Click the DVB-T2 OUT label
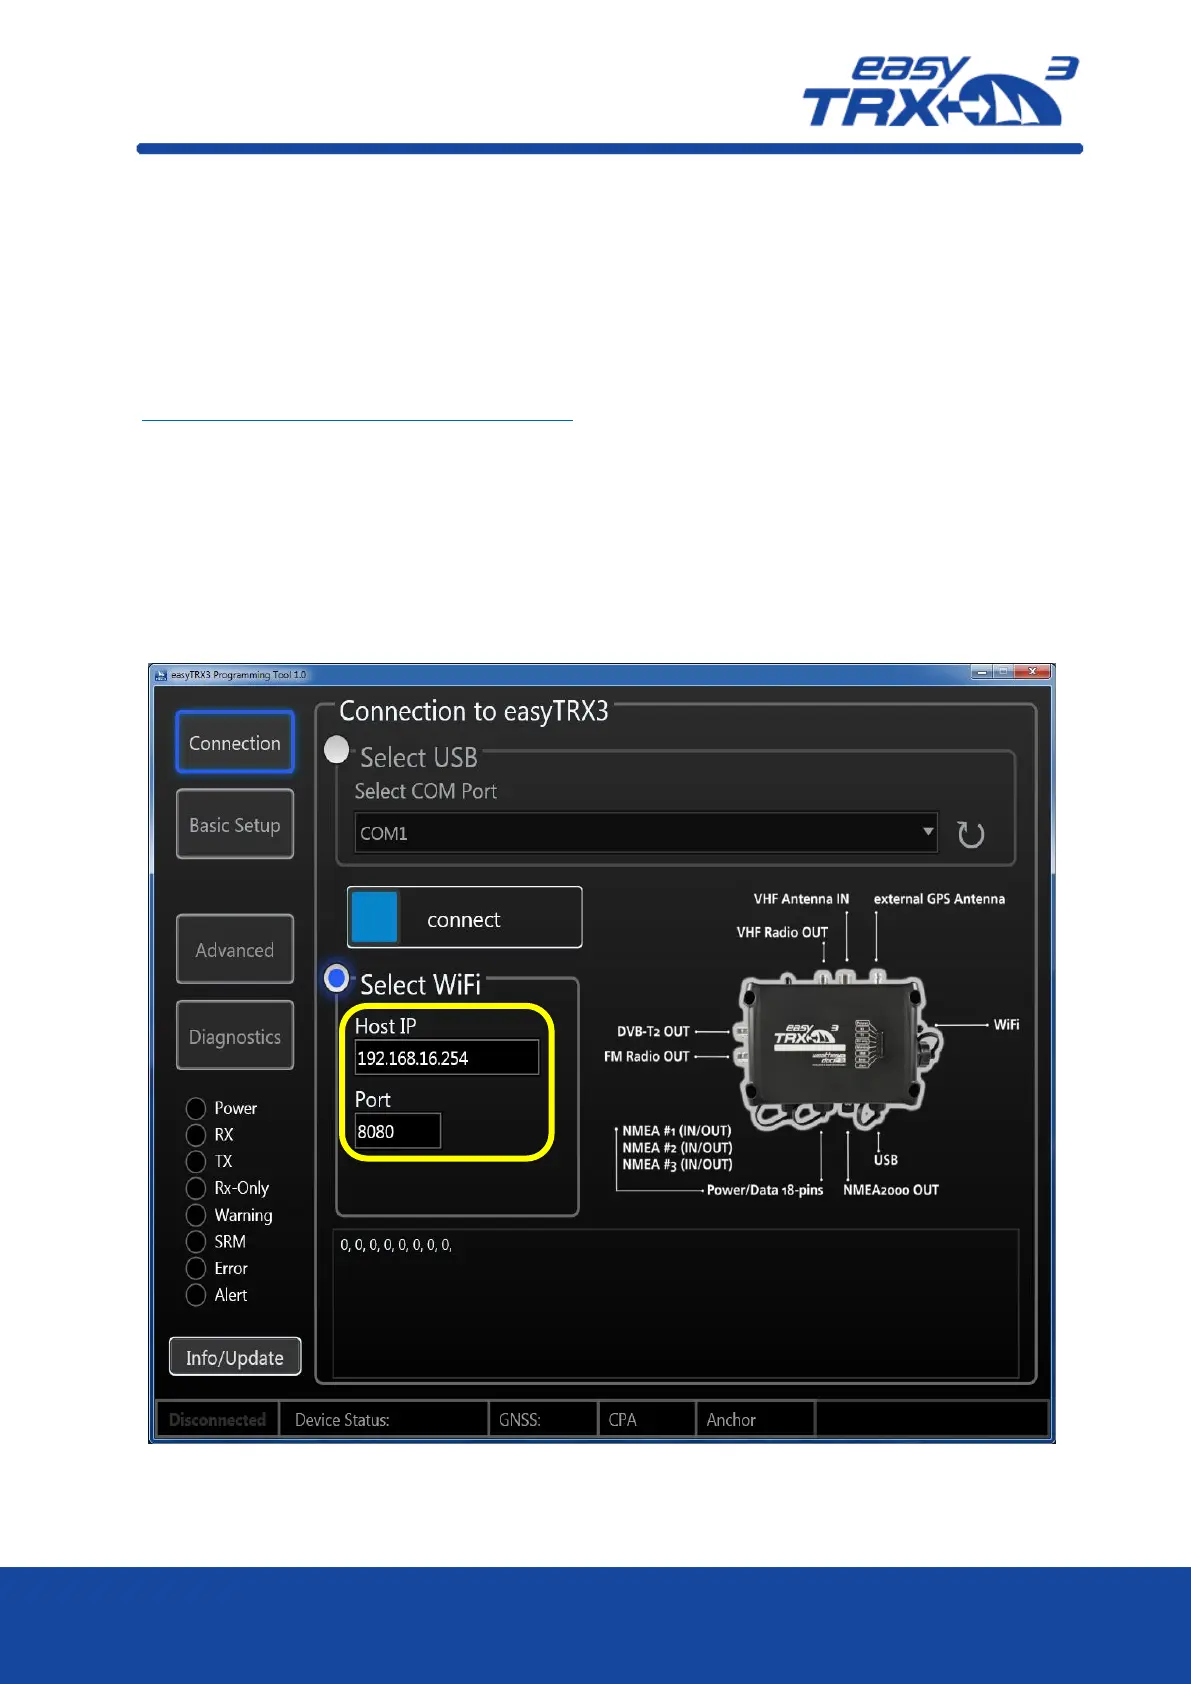Image resolution: width=1191 pixels, height=1684 pixels. click(x=653, y=1031)
